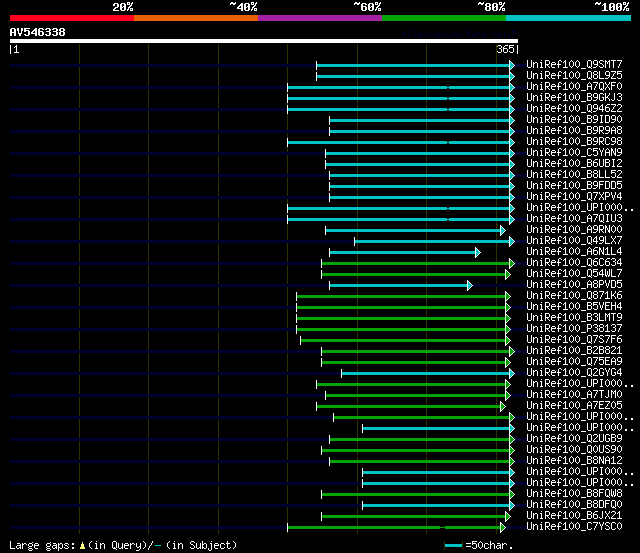Select the UniRef100_A6N1L4 label
This screenshot has width=640, height=553.
(574, 252)
